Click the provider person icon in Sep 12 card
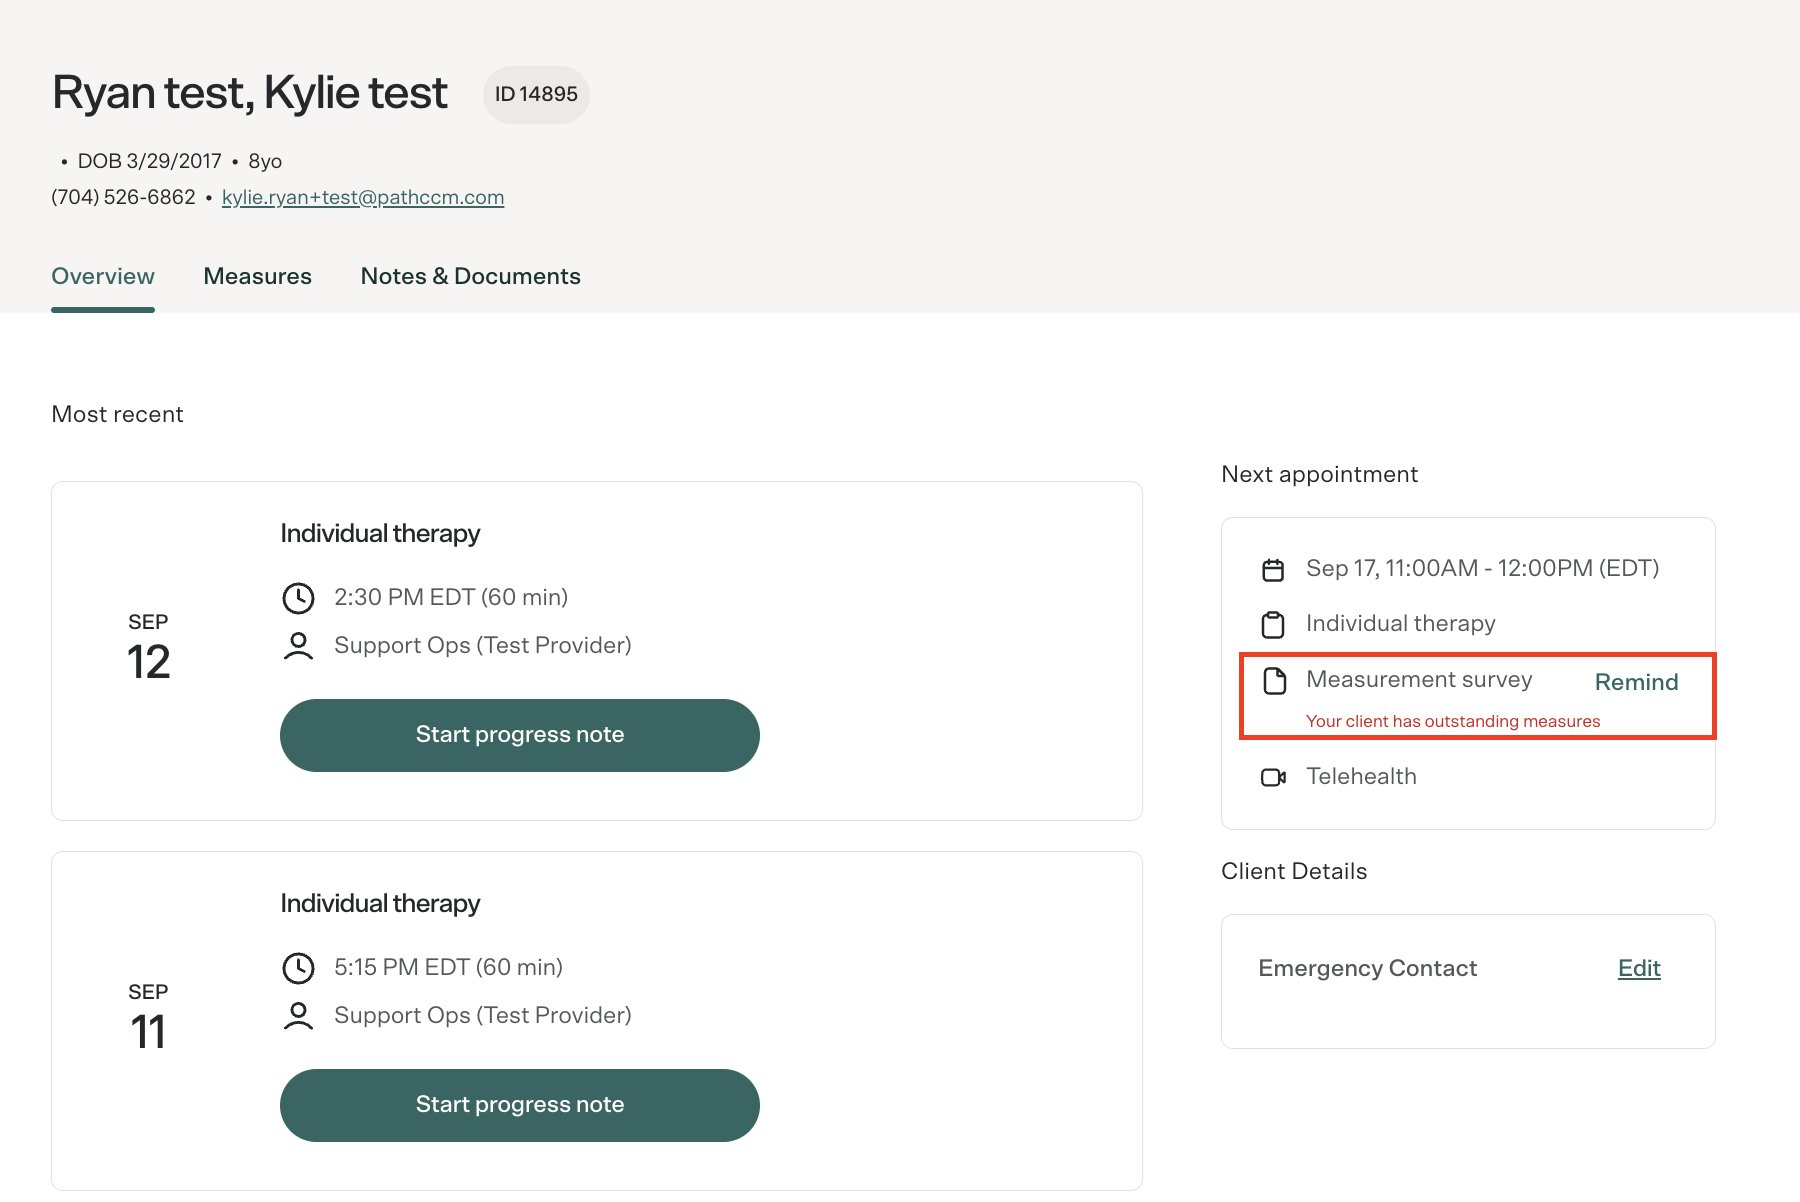The image size is (1800, 1202). (298, 646)
